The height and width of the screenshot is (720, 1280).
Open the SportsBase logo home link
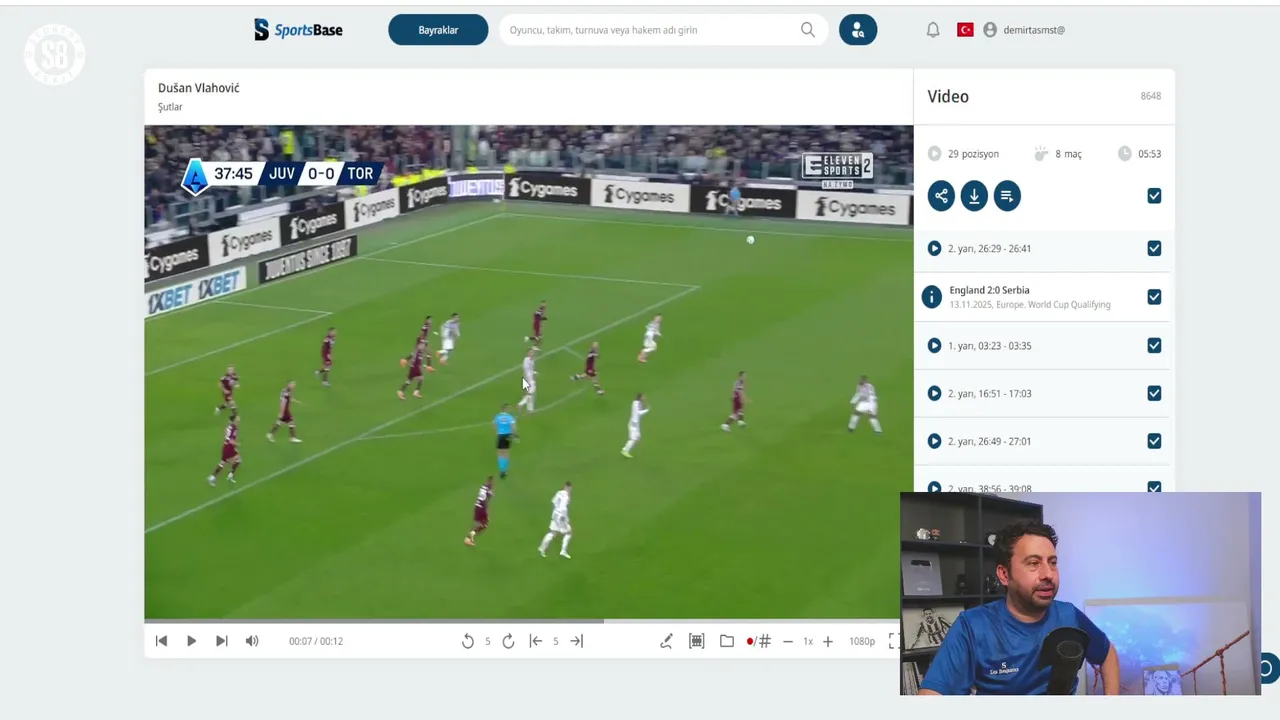click(298, 30)
